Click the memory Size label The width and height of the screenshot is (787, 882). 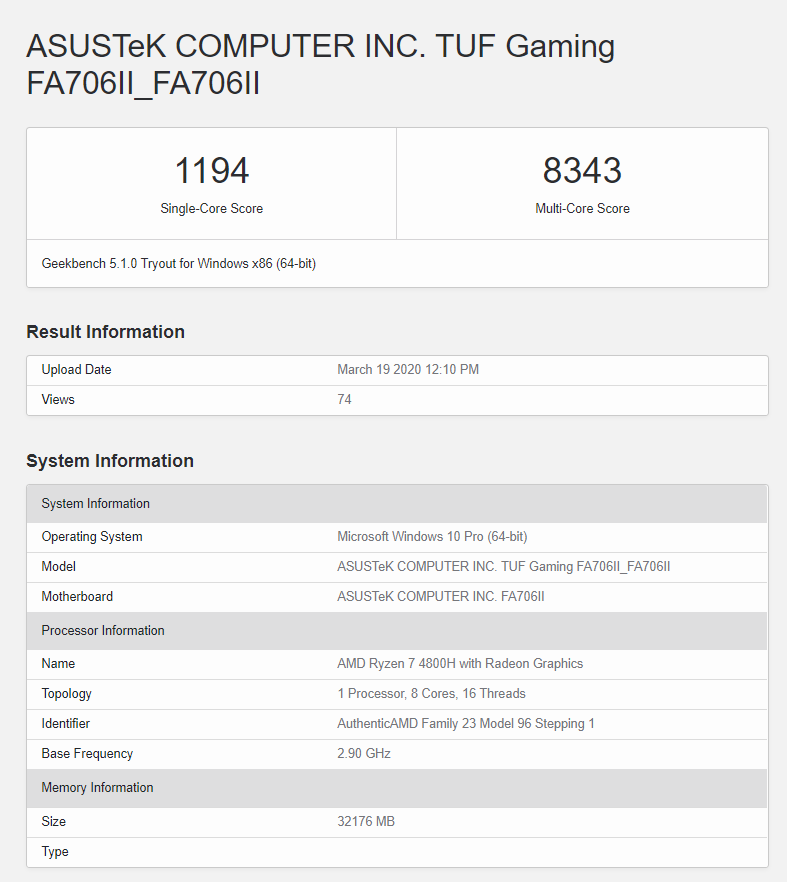(x=53, y=821)
